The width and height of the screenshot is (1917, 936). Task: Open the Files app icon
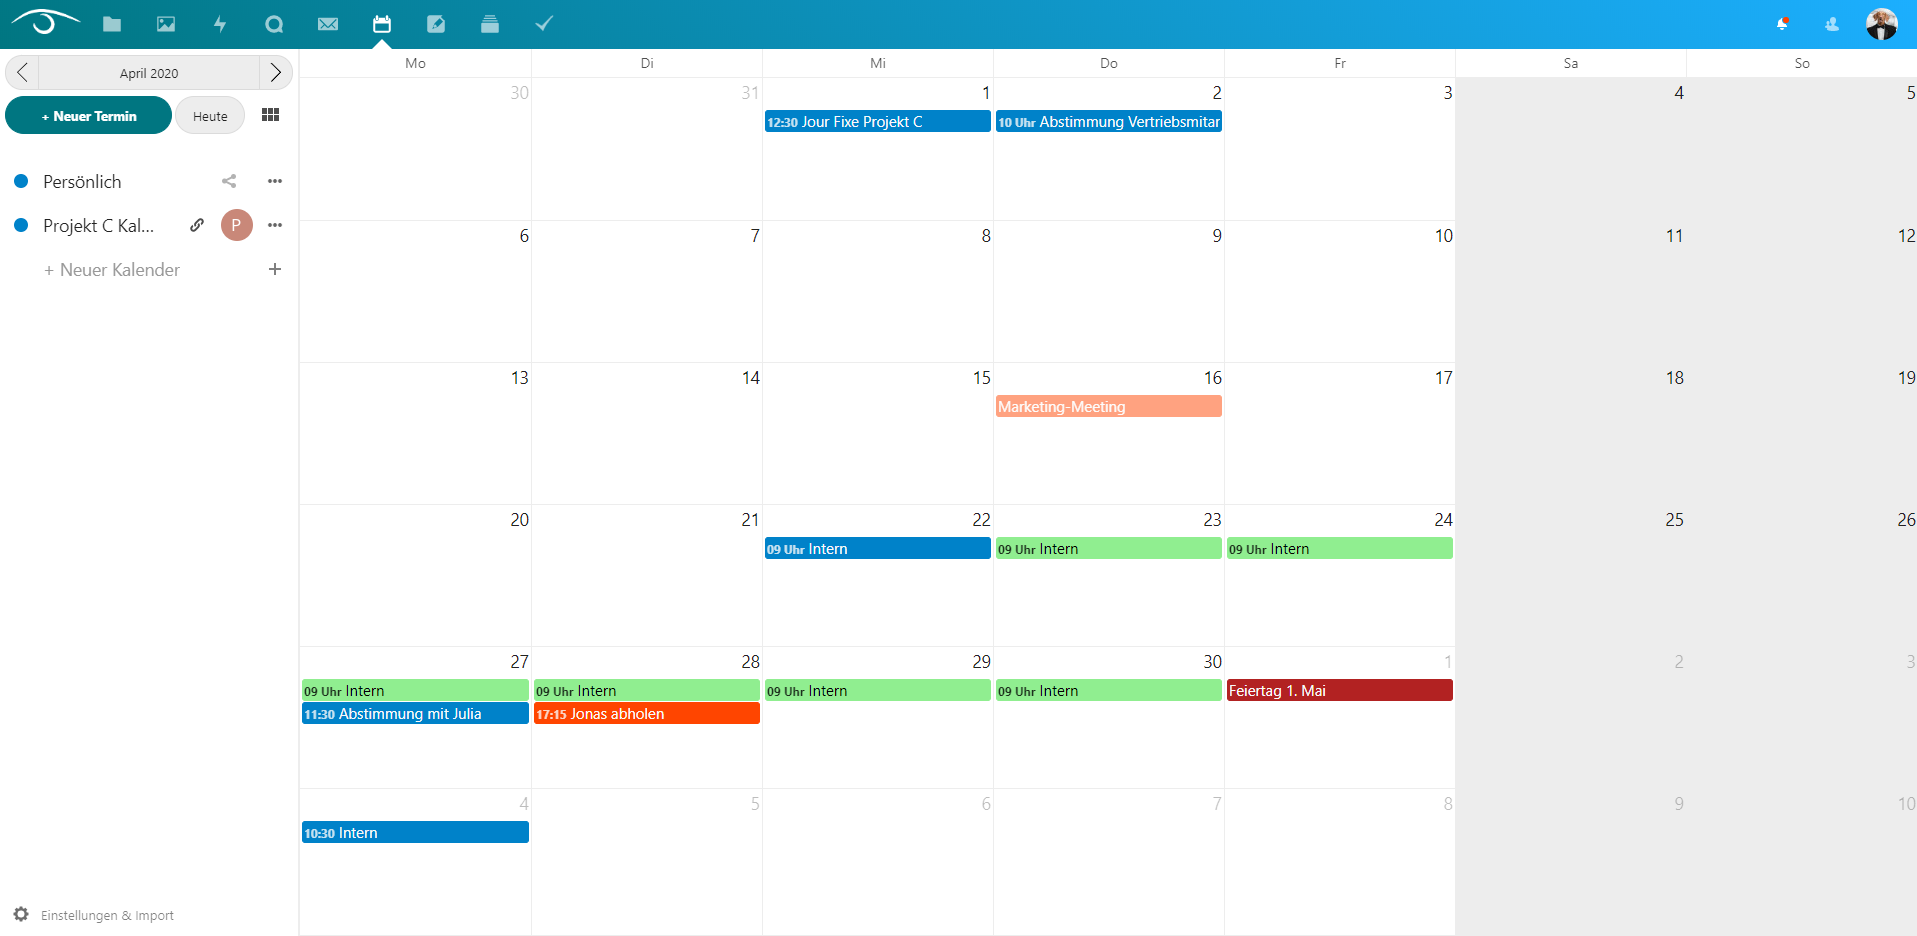[112, 24]
